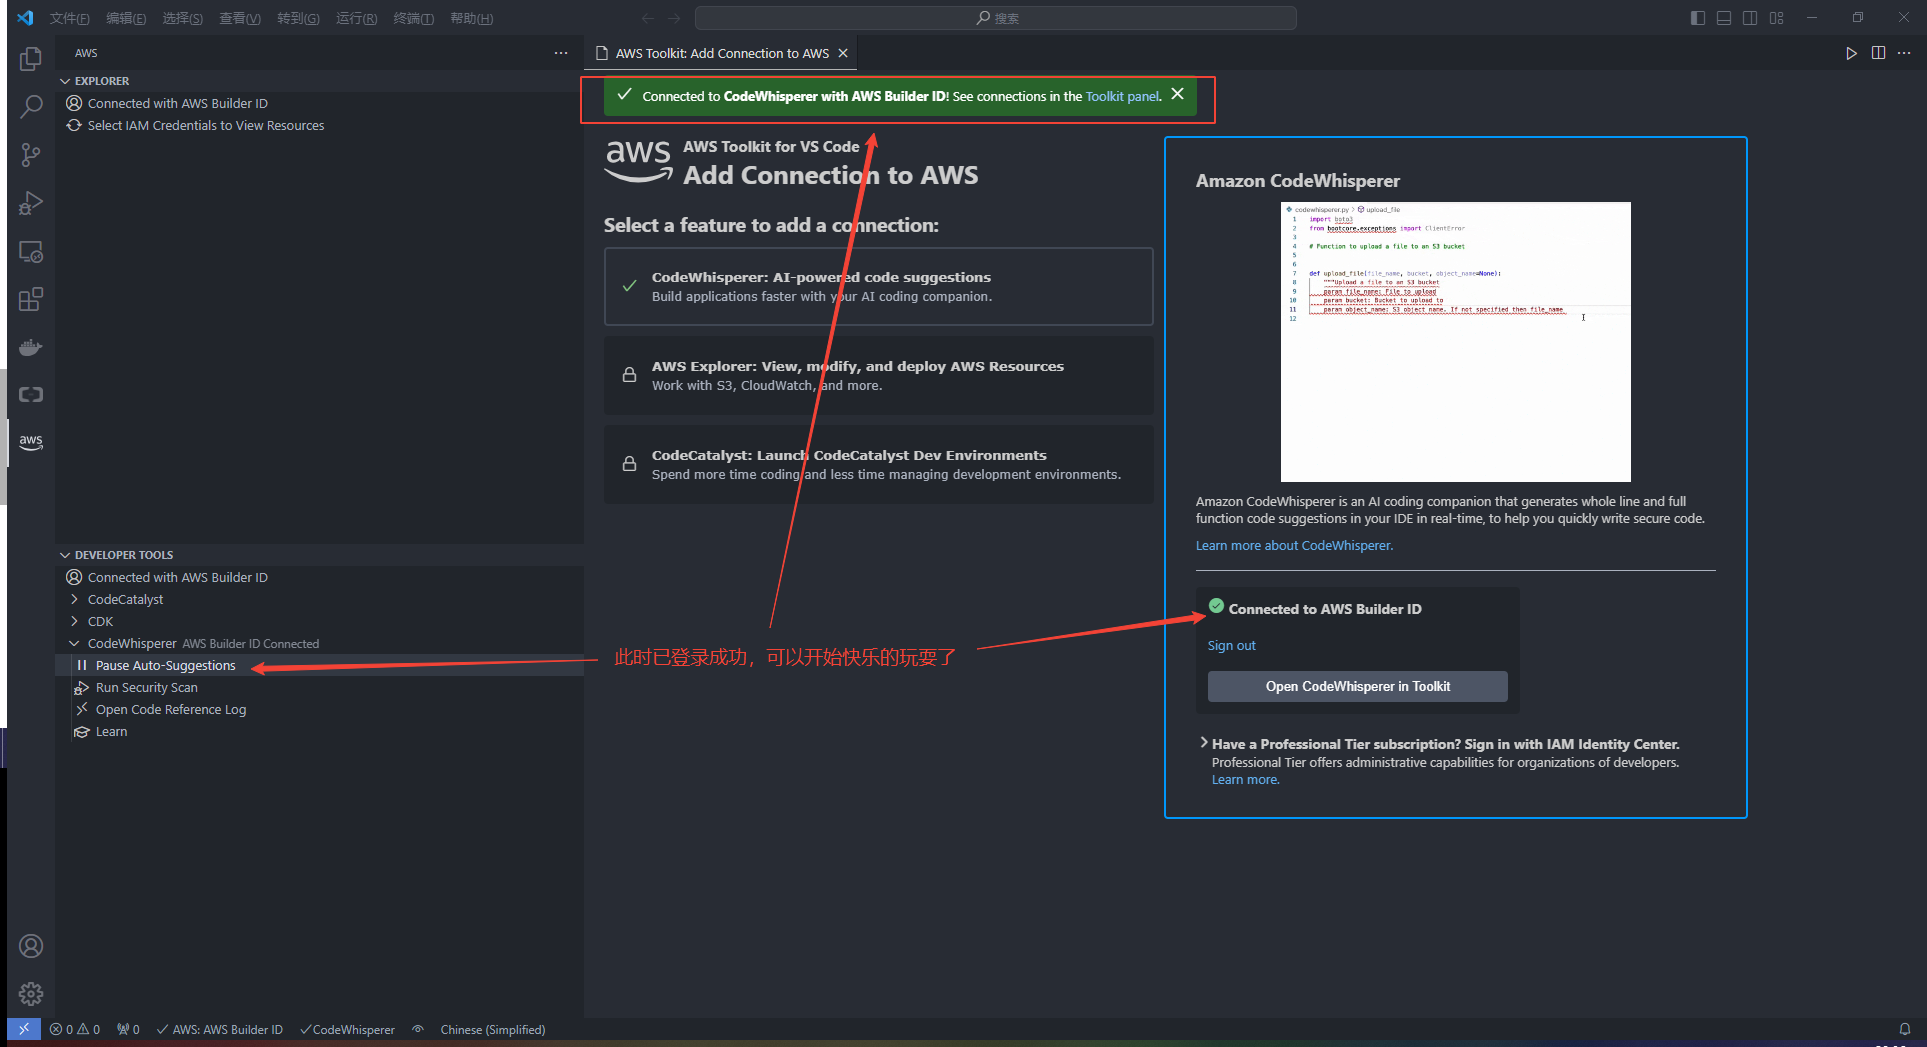The image size is (1927, 1047).
Task: Toggle primary side bar layout icon
Action: tap(1698, 18)
